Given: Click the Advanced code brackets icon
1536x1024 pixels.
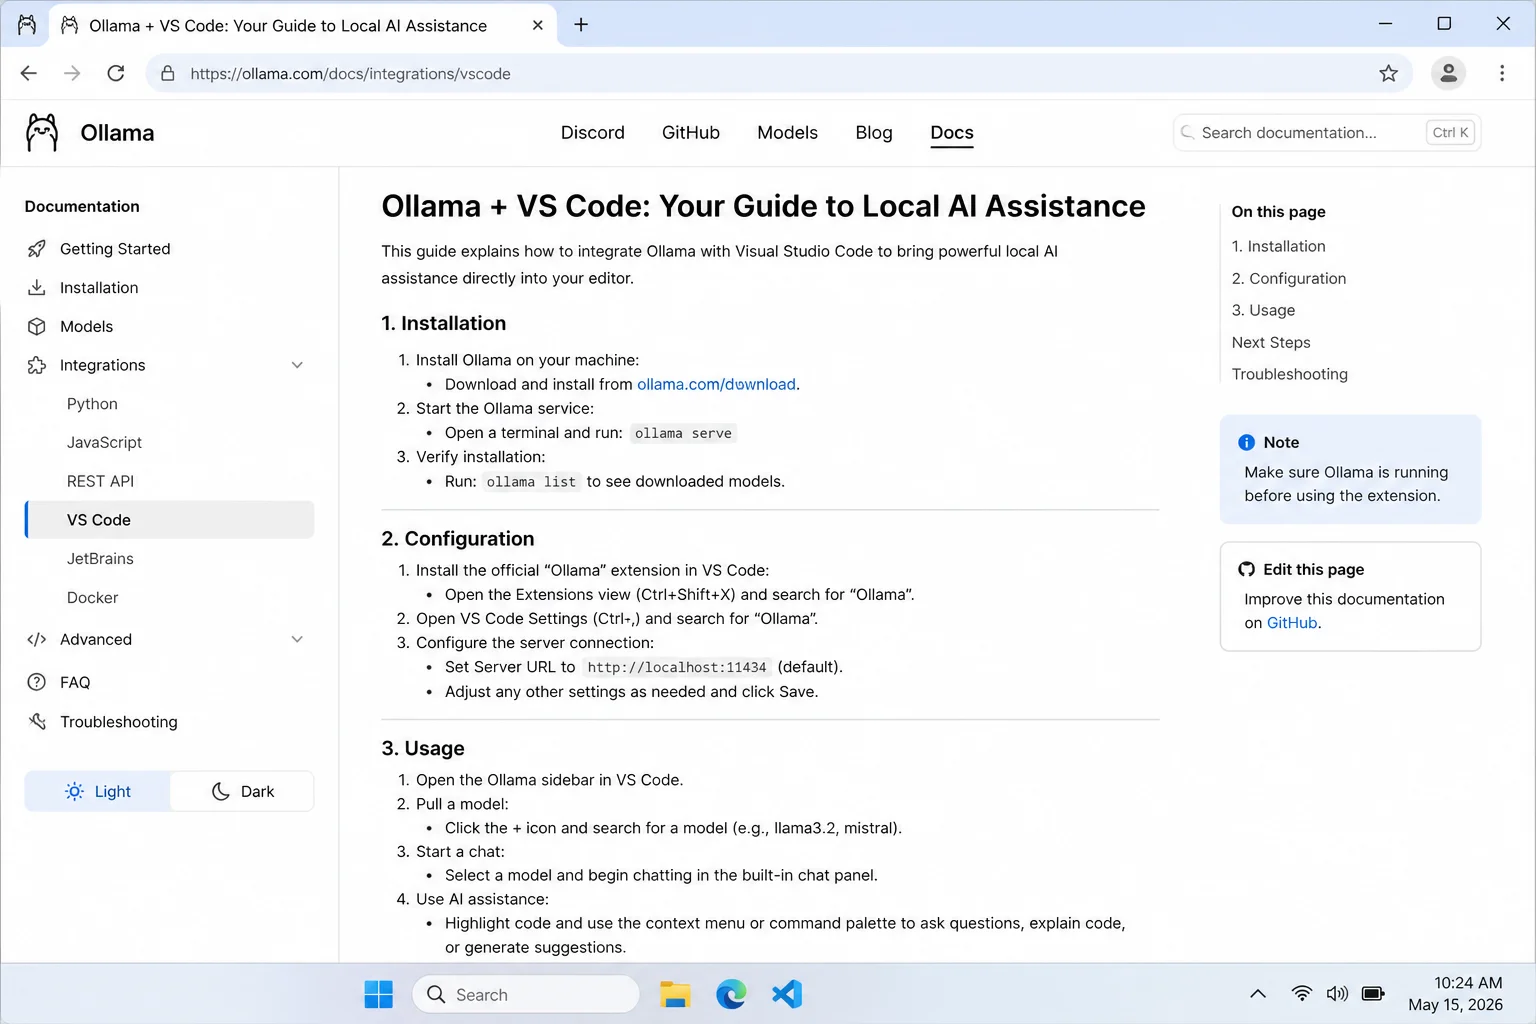Looking at the screenshot, I should coord(37,640).
